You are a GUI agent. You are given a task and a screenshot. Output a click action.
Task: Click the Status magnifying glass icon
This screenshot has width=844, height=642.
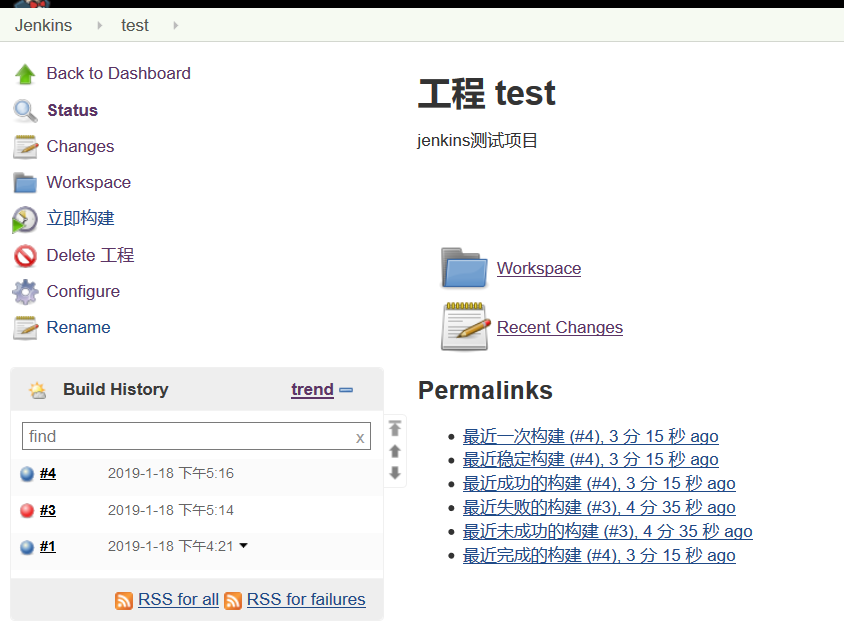[25, 111]
